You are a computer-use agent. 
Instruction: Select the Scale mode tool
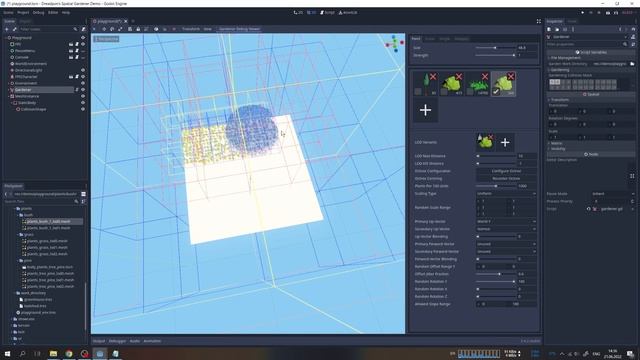[x=120, y=29]
